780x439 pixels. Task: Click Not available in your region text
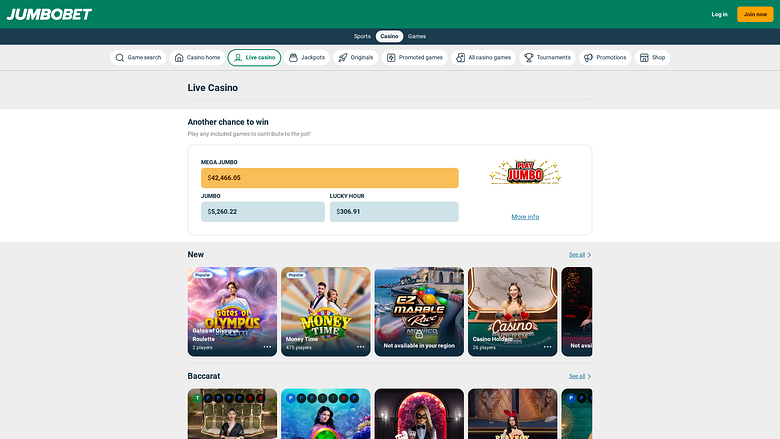pyautogui.click(x=419, y=346)
